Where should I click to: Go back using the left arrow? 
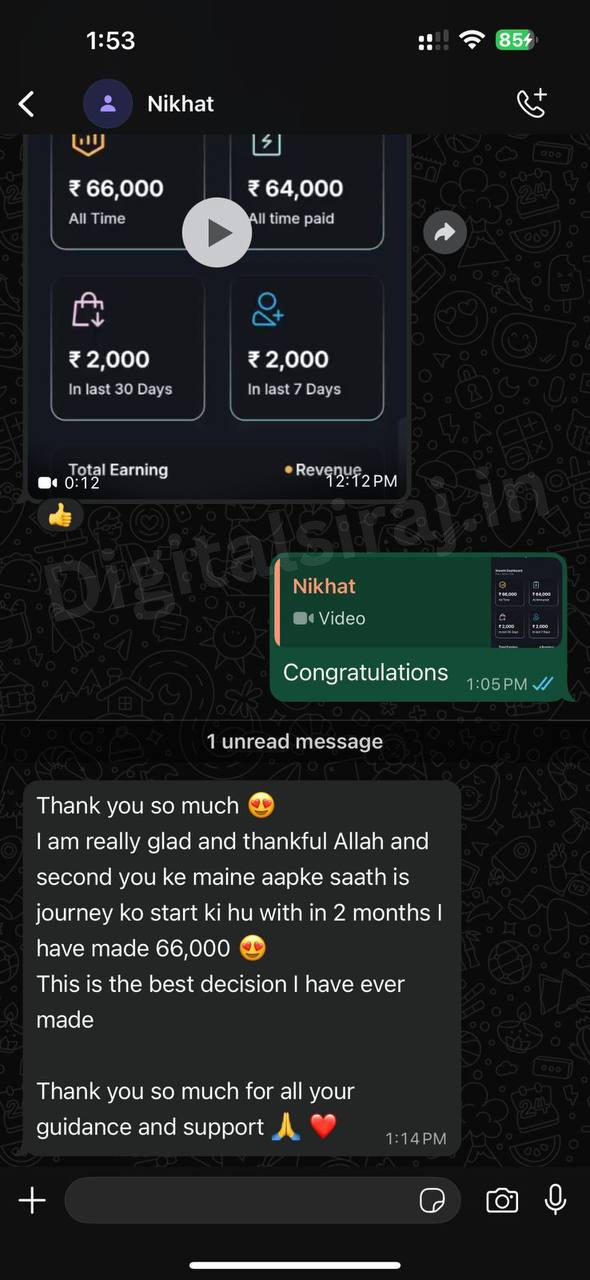pos(27,103)
